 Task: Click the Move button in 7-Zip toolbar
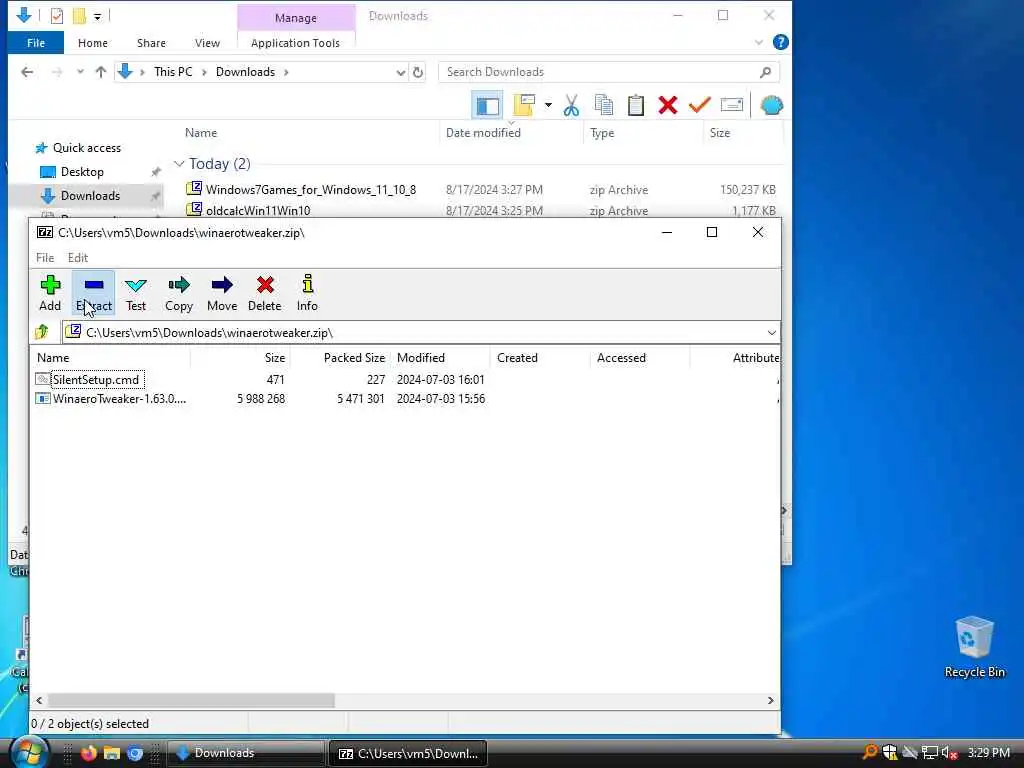[222, 293]
